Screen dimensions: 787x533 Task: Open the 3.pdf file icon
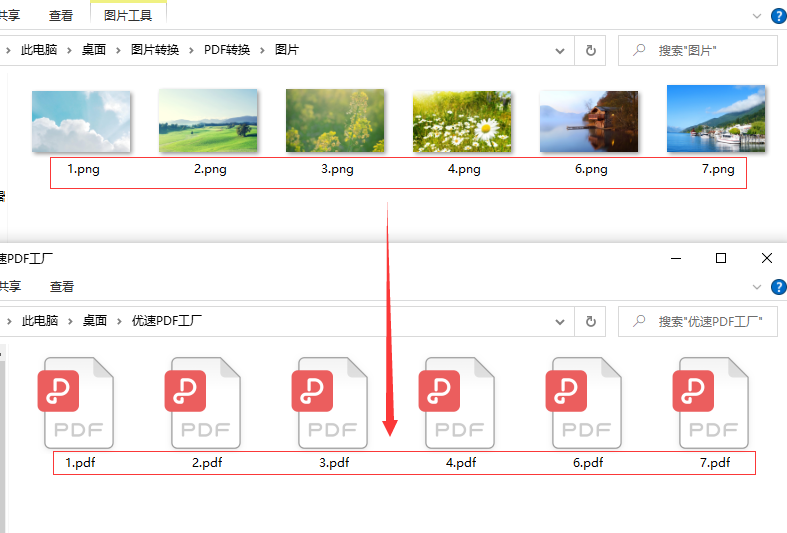pos(330,403)
